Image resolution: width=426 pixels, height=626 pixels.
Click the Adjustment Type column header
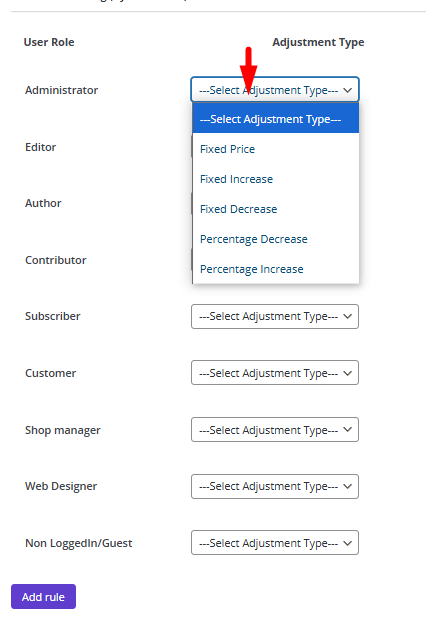tap(318, 42)
